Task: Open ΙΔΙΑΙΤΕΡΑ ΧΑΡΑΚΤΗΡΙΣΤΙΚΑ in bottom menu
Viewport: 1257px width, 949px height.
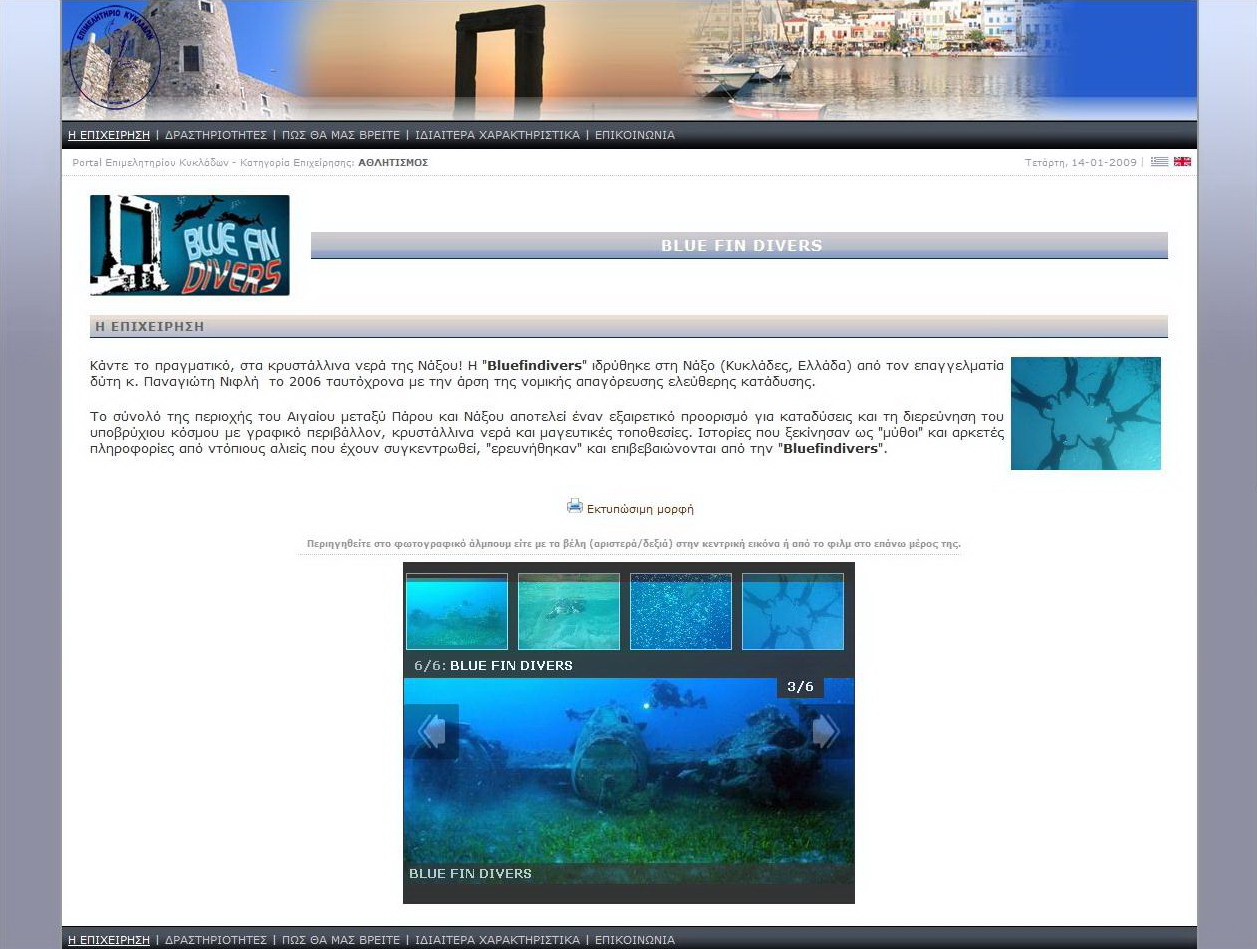Action: [x=498, y=940]
